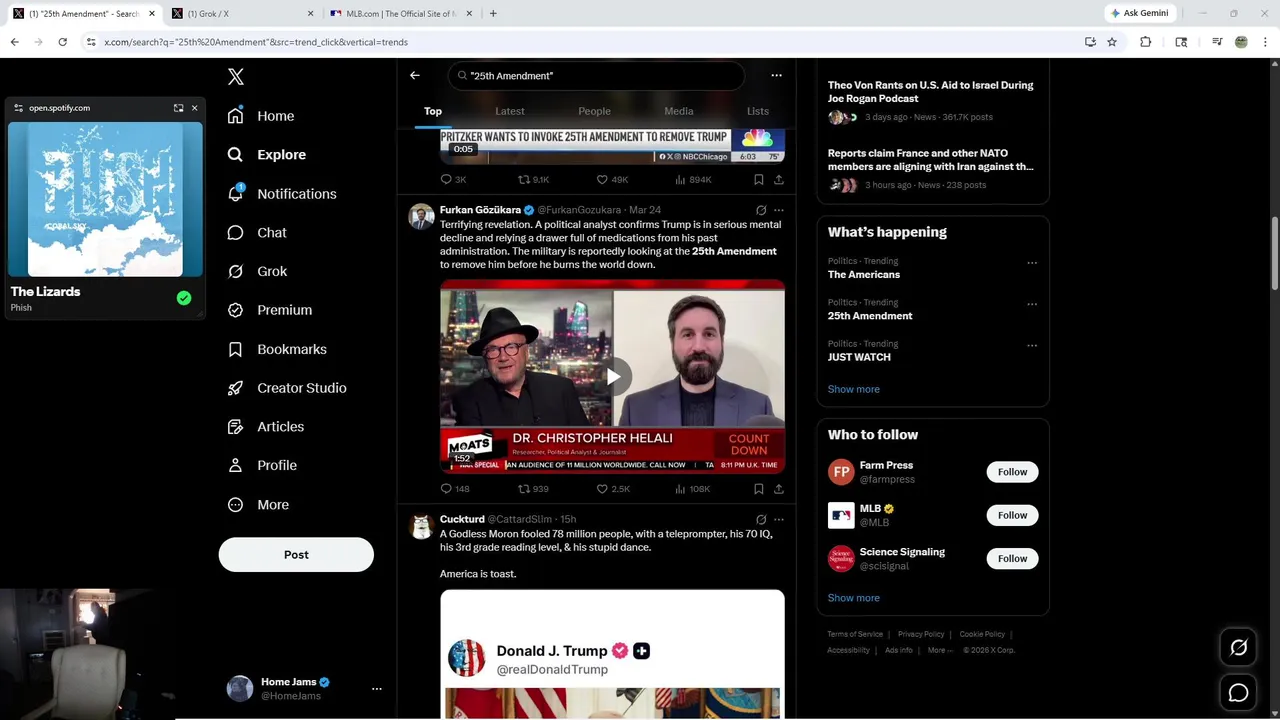The width and height of the screenshot is (1280, 720).
Task: Open Theo Von Rants news story
Action: (x=931, y=92)
